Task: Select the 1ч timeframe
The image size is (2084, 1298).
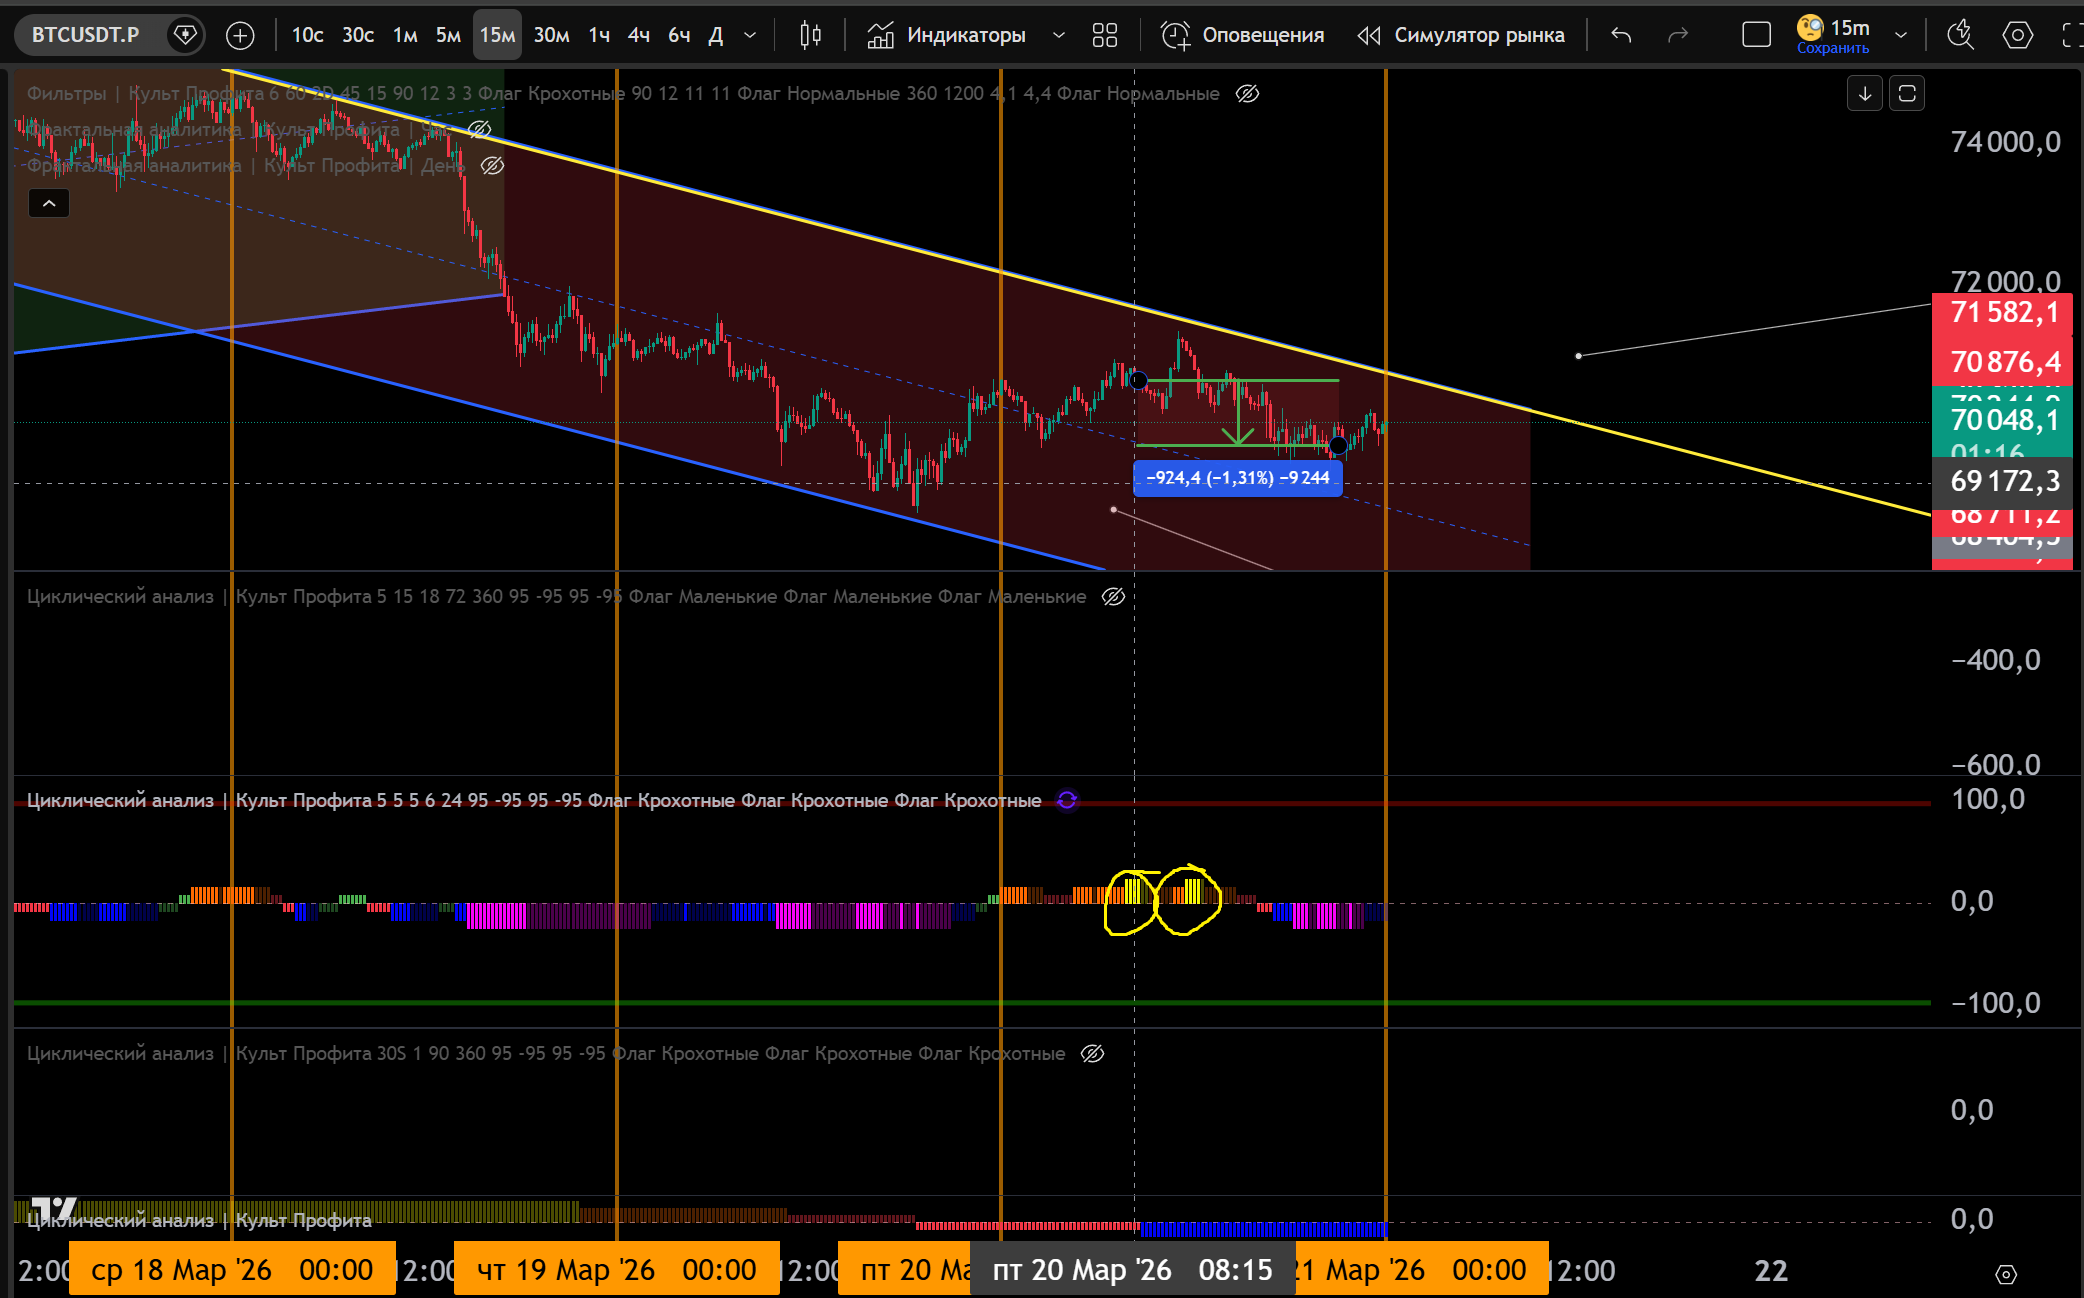Action: point(599,36)
